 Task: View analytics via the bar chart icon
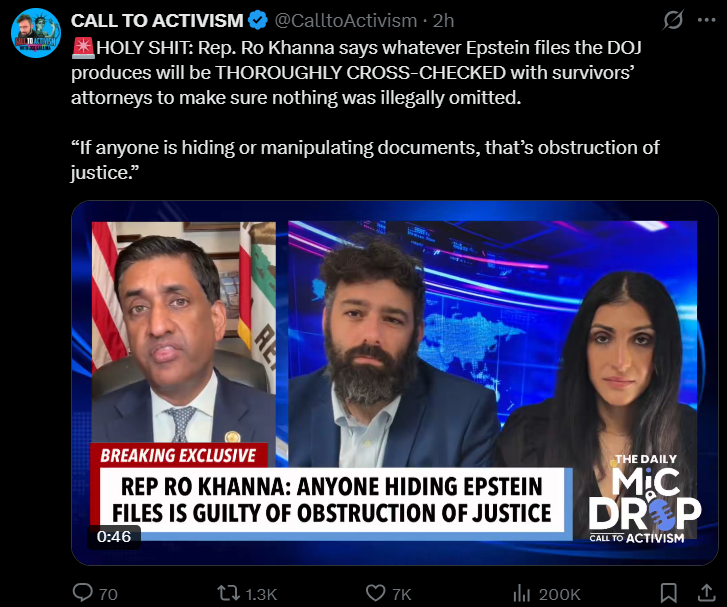[x=522, y=593]
